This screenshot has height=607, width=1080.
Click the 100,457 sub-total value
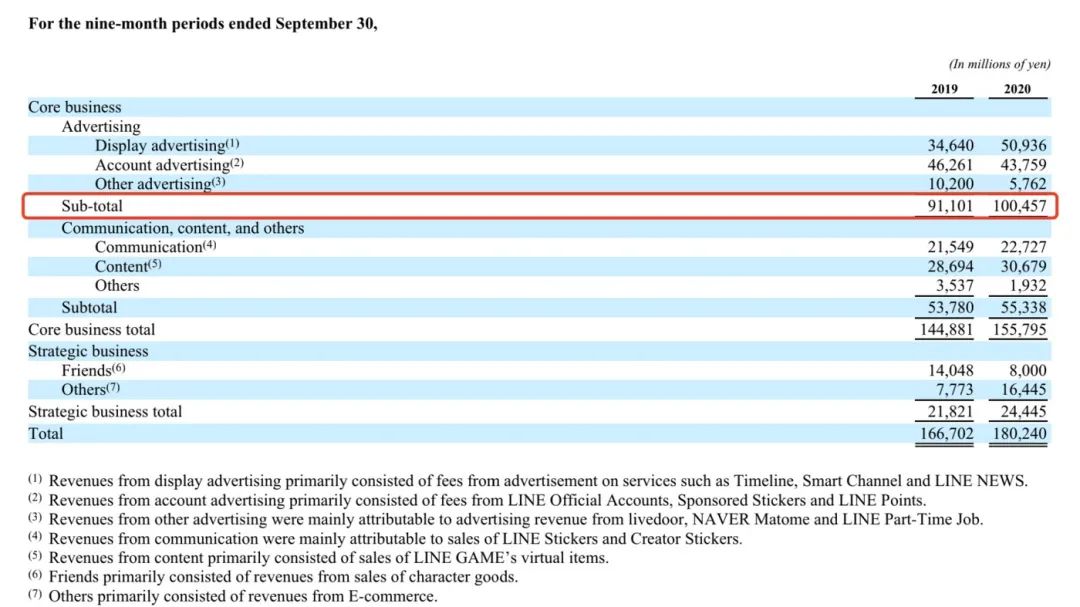1019,206
